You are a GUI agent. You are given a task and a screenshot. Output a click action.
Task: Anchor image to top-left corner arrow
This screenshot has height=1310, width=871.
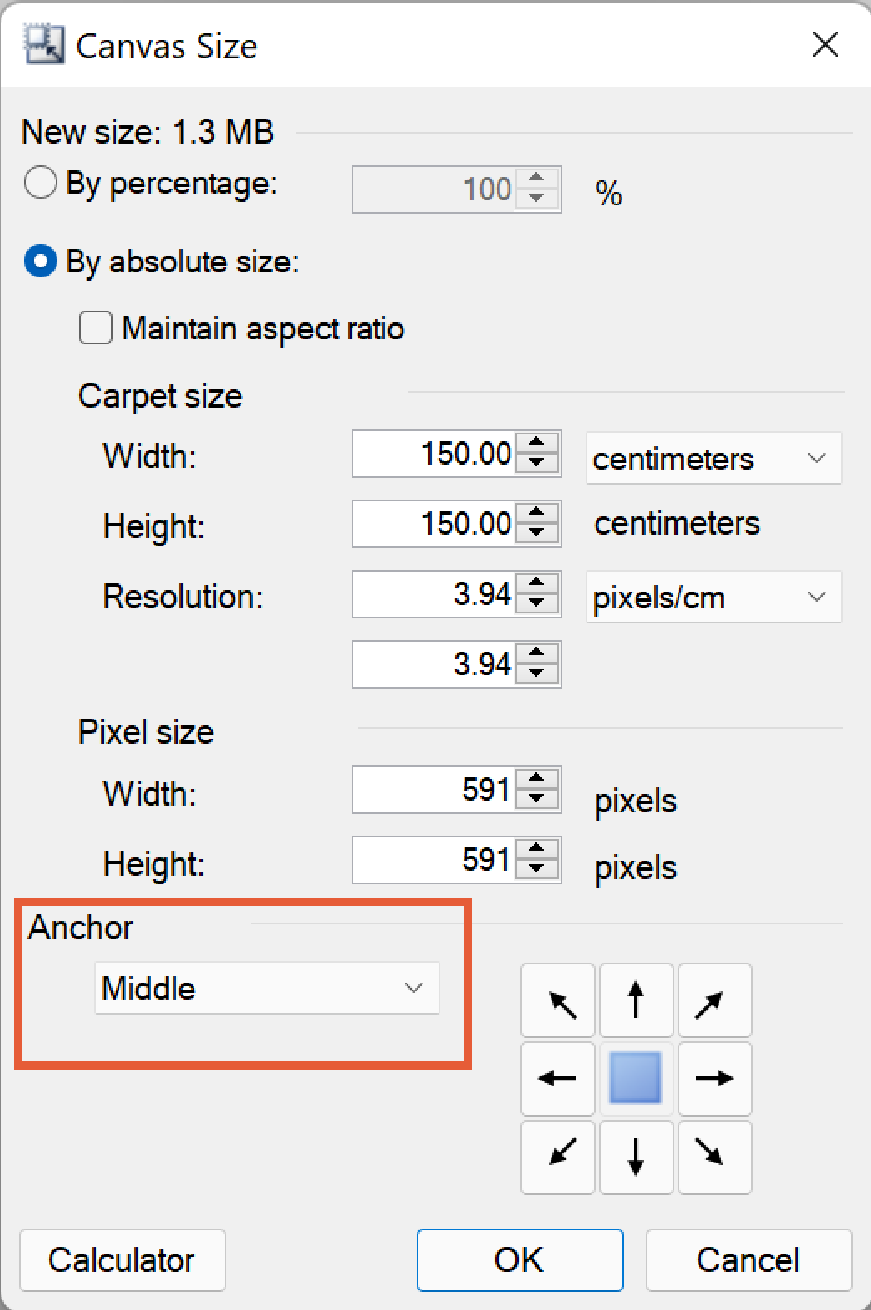click(x=558, y=1000)
